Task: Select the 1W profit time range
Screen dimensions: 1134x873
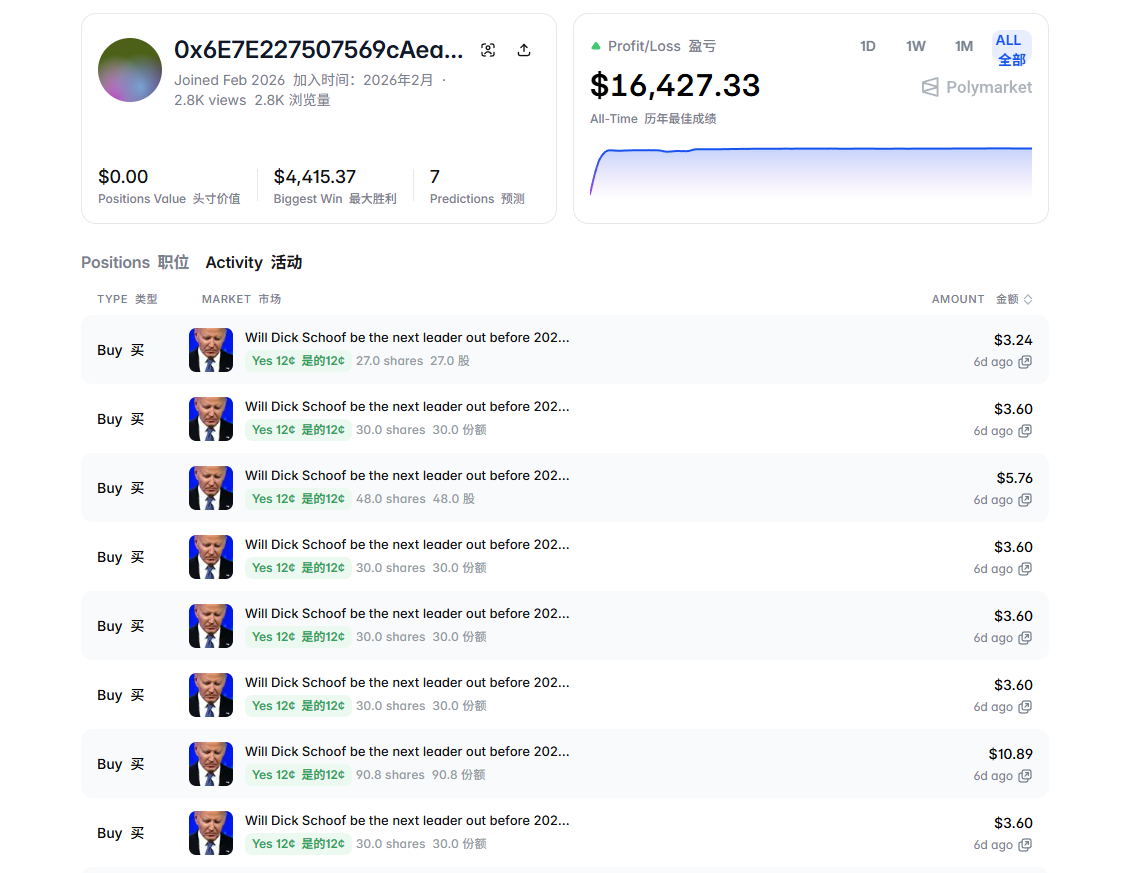Action: [x=915, y=46]
